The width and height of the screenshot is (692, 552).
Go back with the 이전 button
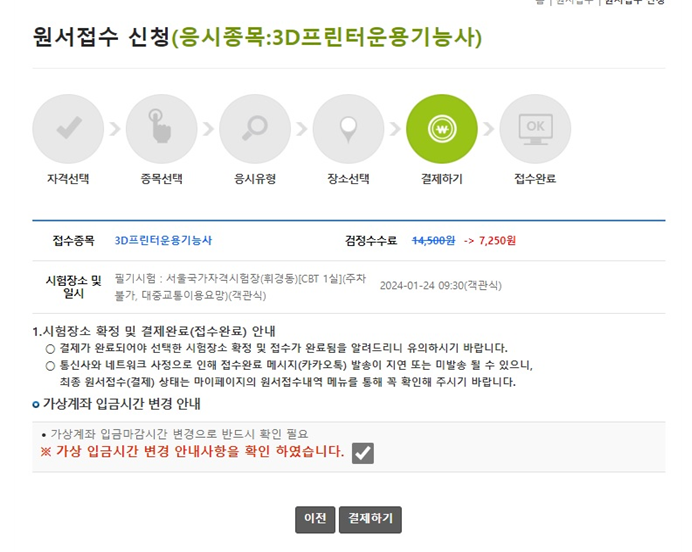pyautogui.click(x=315, y=519)
